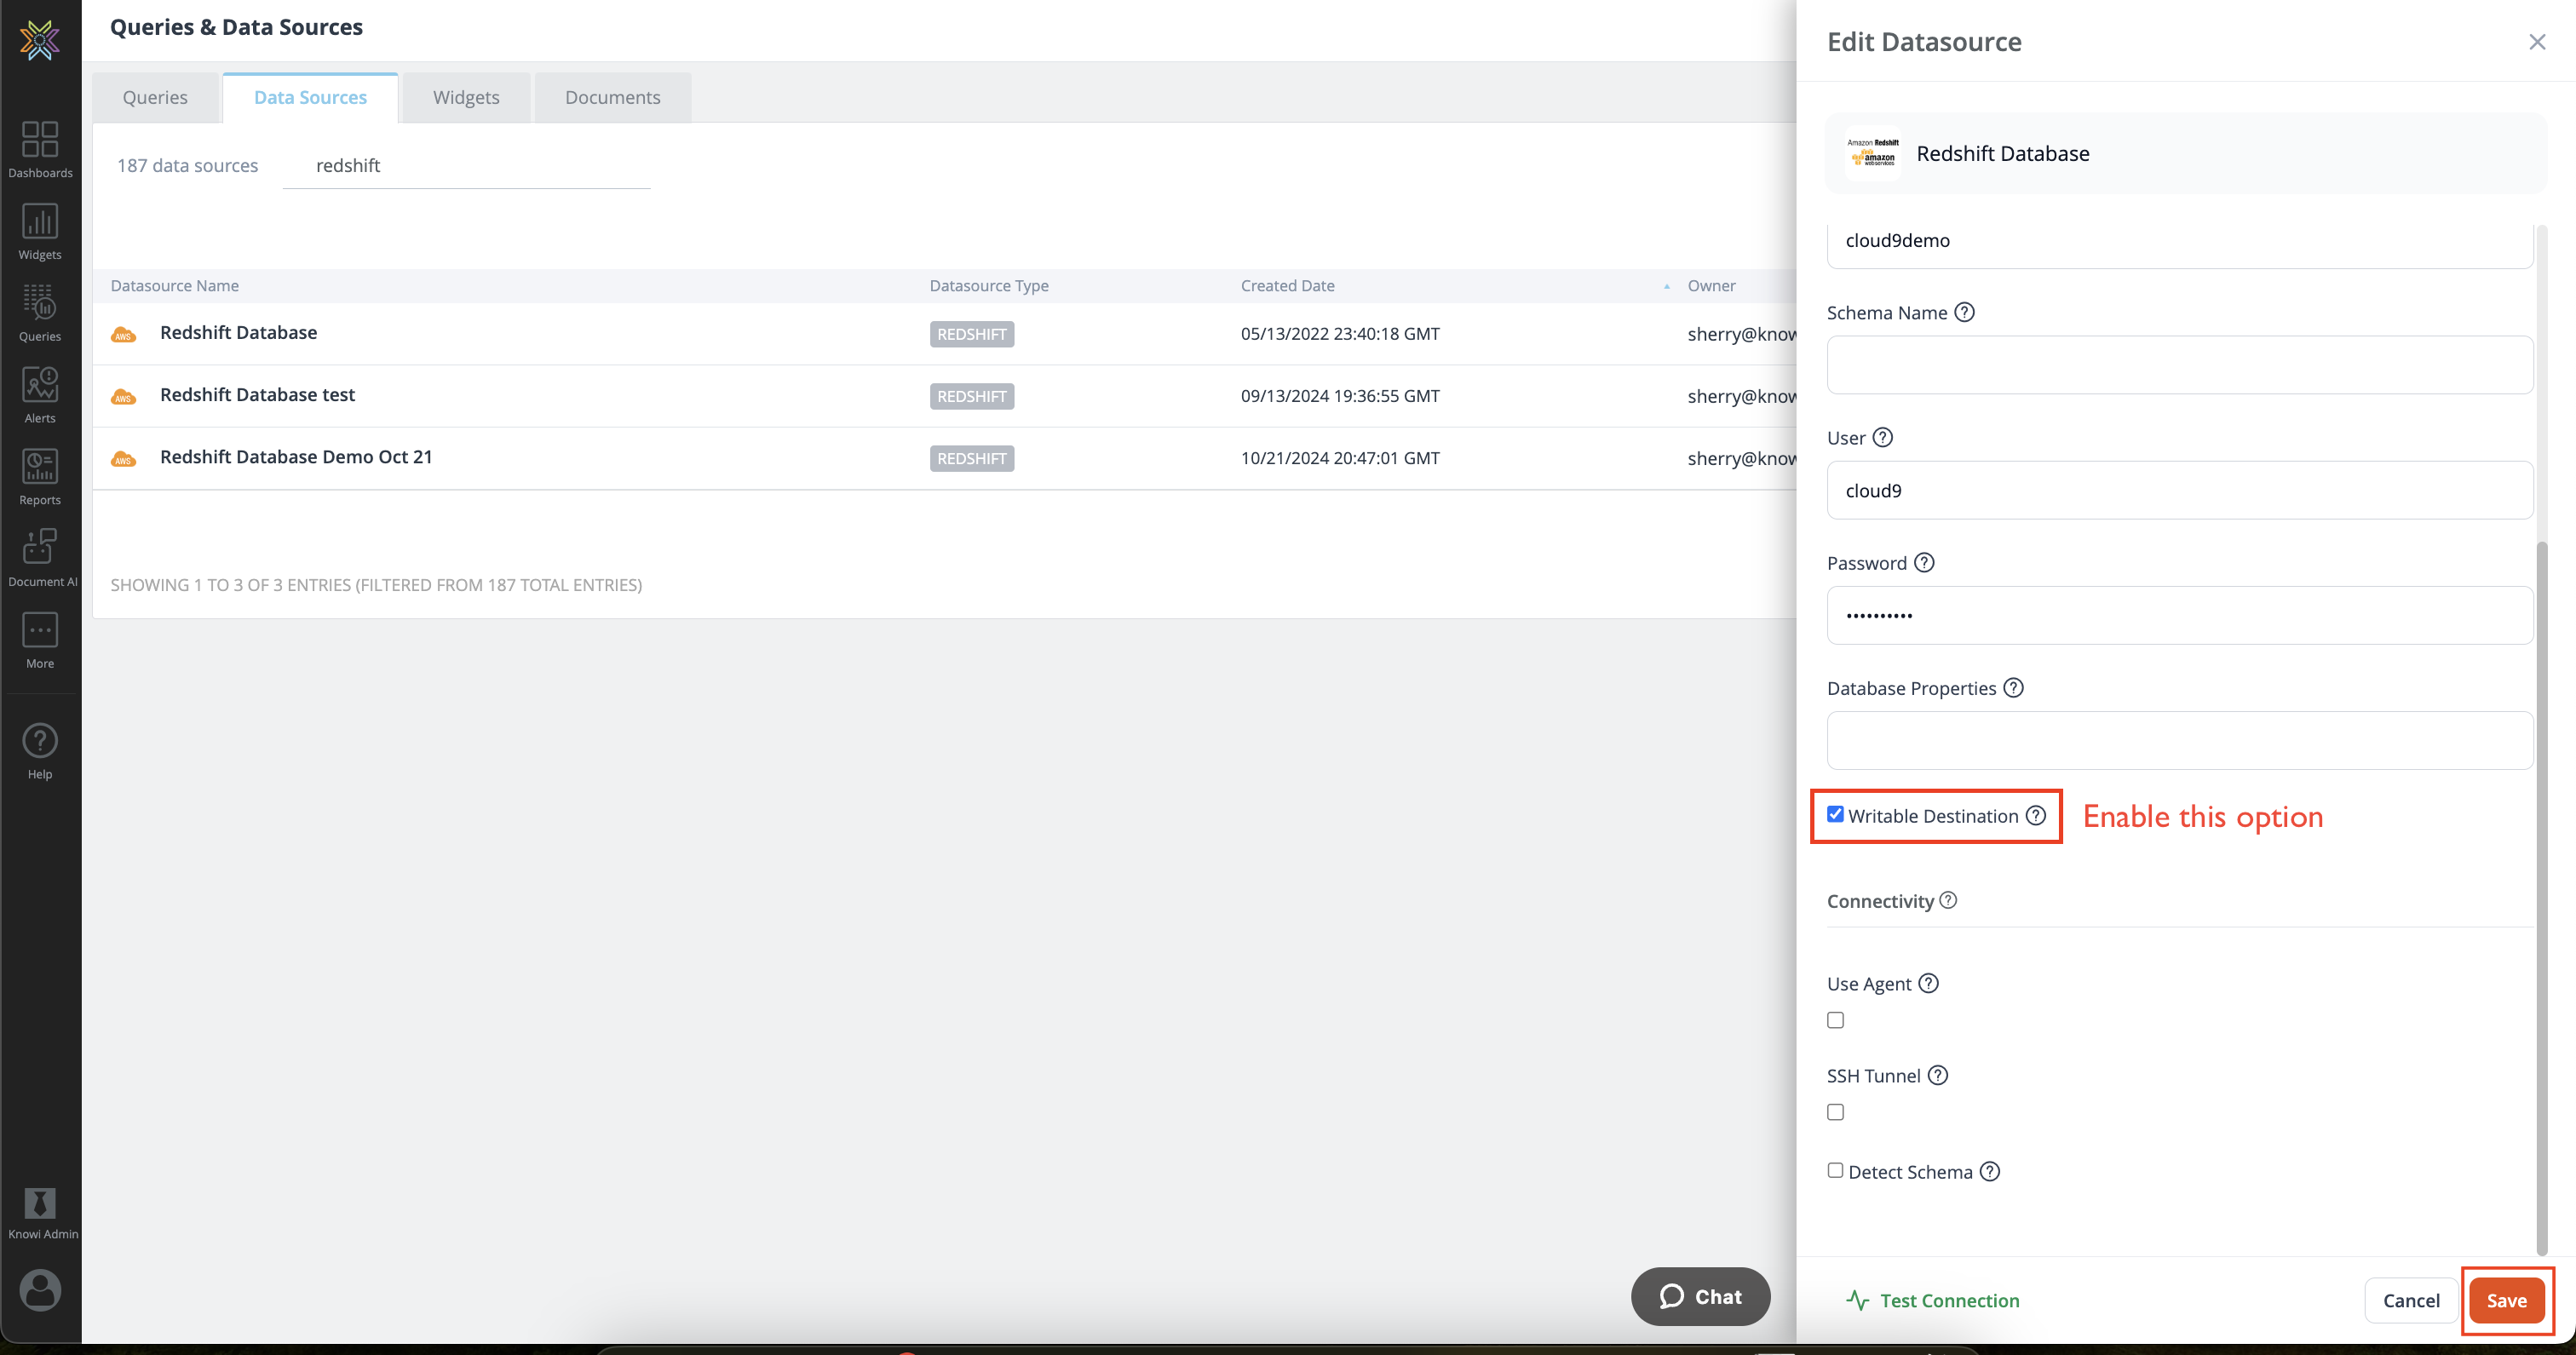Tick the SSH Tunnel checkbox
The height and width of the screenshot is (1355, 2576).
pyautogui.click(x=1835, y=1112)
